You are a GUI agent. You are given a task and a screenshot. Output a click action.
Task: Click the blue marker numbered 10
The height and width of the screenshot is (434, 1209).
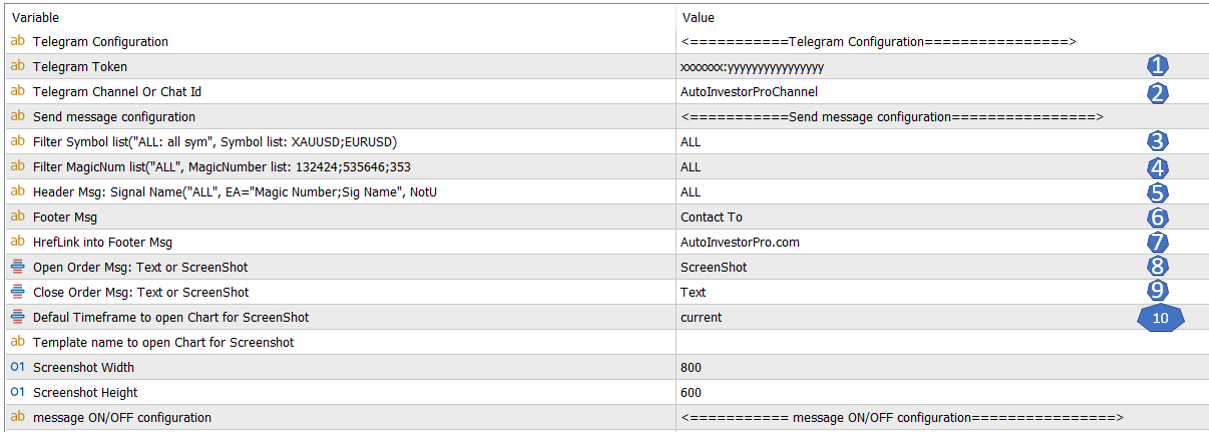(1160, 318)
